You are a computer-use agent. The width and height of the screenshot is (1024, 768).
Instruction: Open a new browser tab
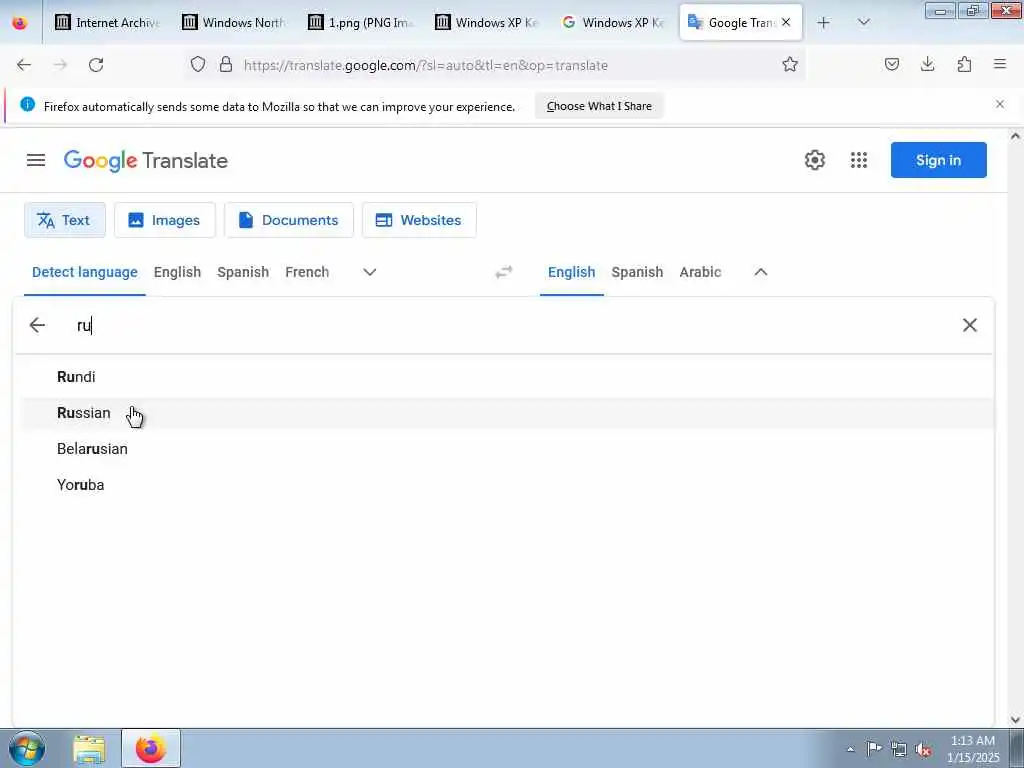(824, 22)
